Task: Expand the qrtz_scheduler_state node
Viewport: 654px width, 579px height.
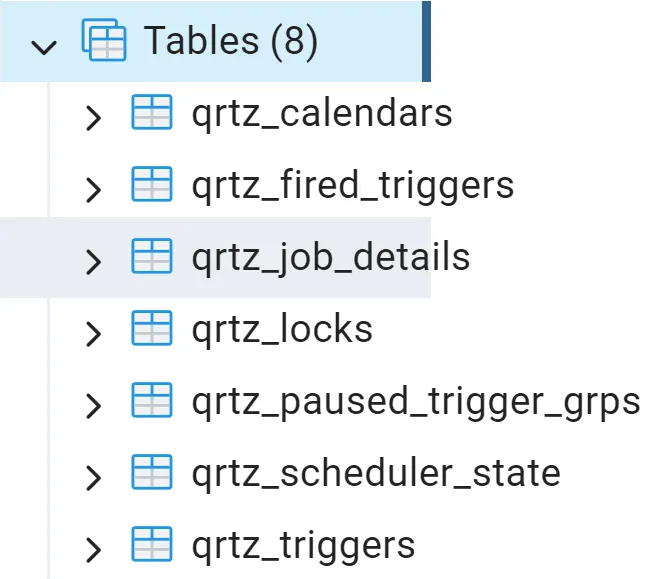Action: click(x=93, y=478)
